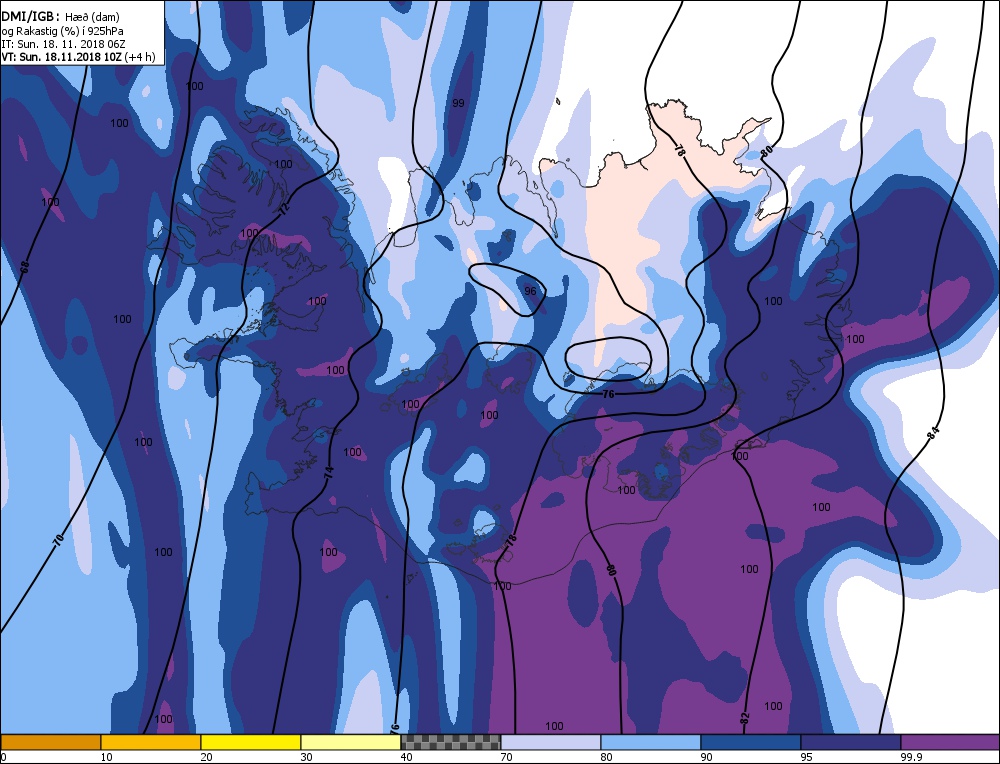Click the legend tick label '90'
Image resolution: width=1000 pixels, height=764 pixels.
707,757
